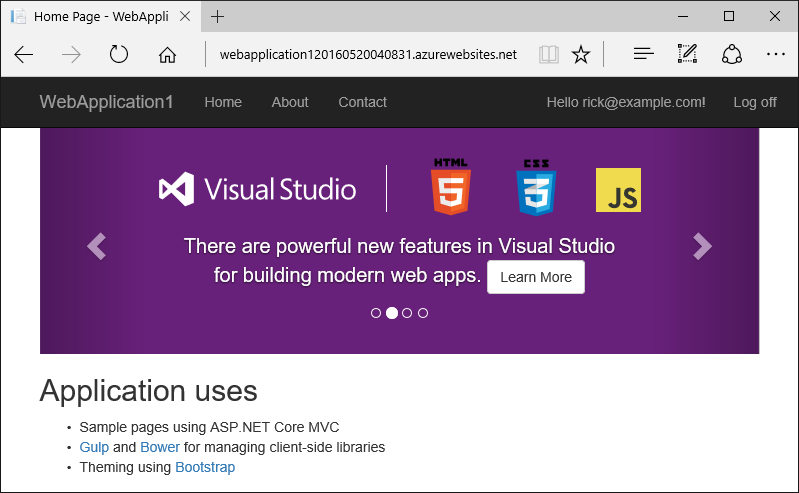Screen dimensions: 799x493
Task: Click the Learn More button
Action: coord(536,277)
